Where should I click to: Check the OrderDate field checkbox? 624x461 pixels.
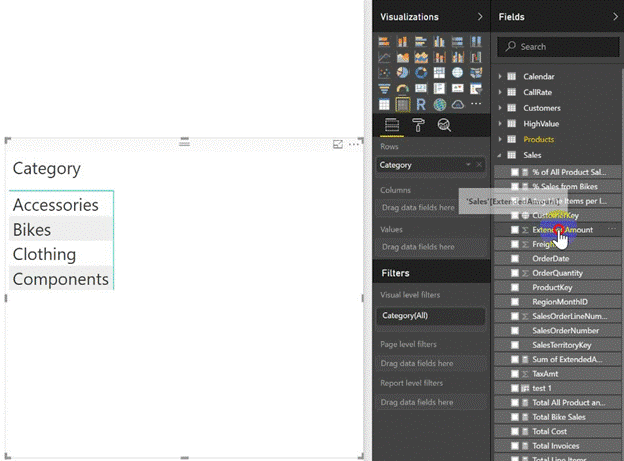(x=515, y=258)
